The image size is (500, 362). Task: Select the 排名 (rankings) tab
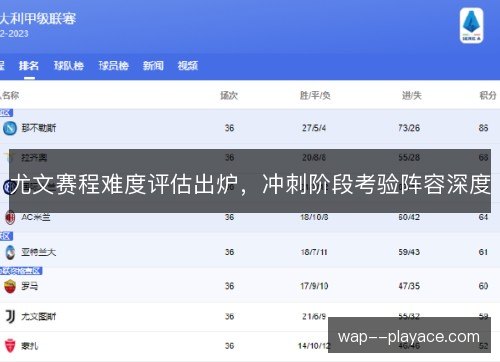click(29, 66)
